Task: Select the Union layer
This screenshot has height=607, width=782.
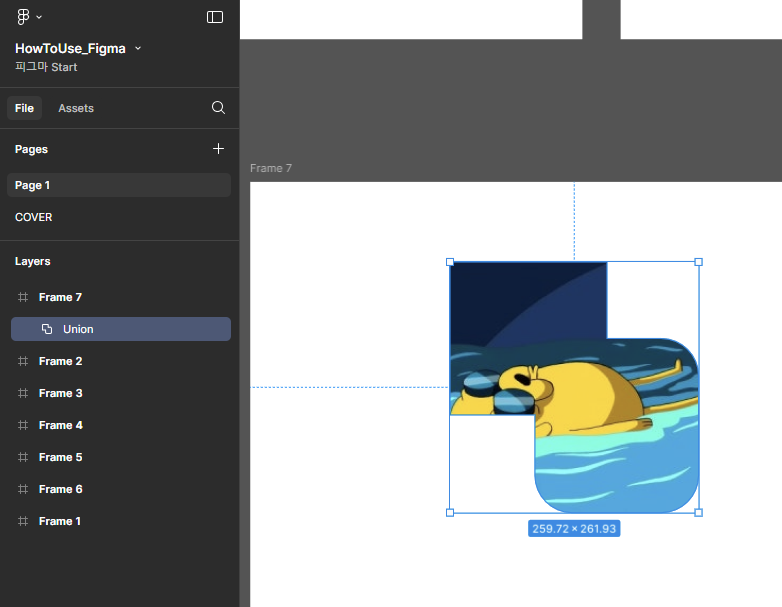Action: (x=121, y=329)
